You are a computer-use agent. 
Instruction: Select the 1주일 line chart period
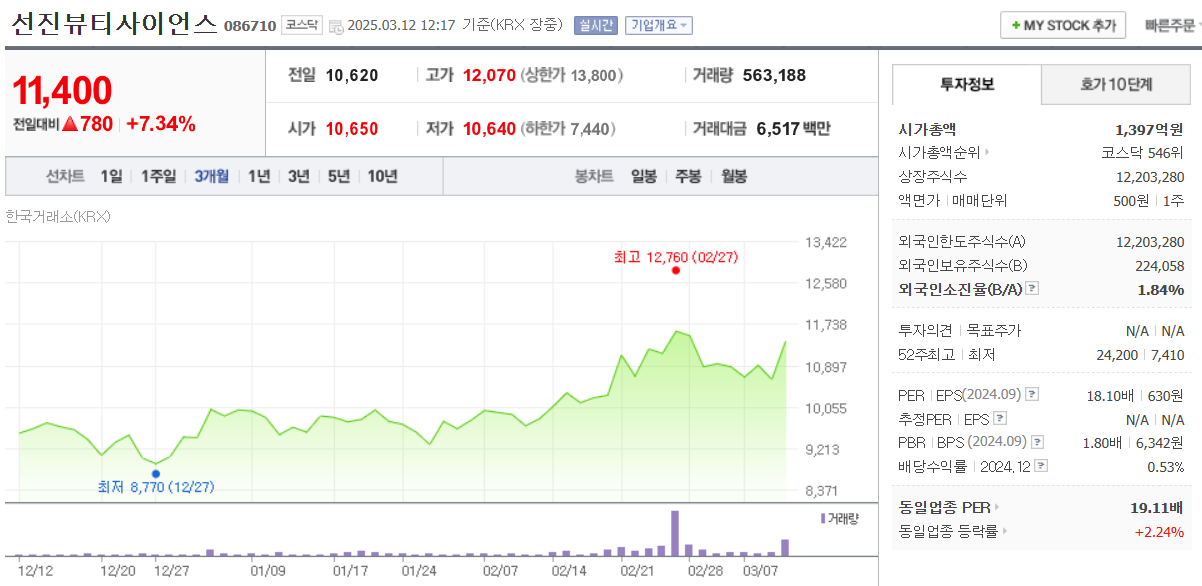click(x=158, y=176)
